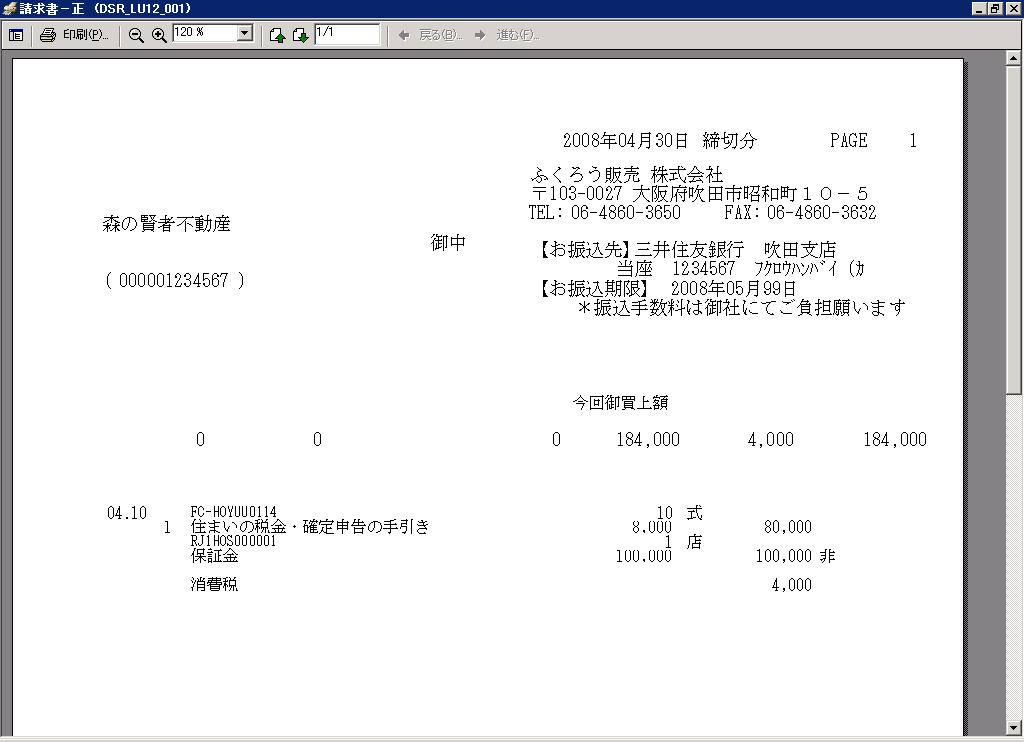1024x742 pixels.
Task: Go to the next page icon
Action: point(300,35)
